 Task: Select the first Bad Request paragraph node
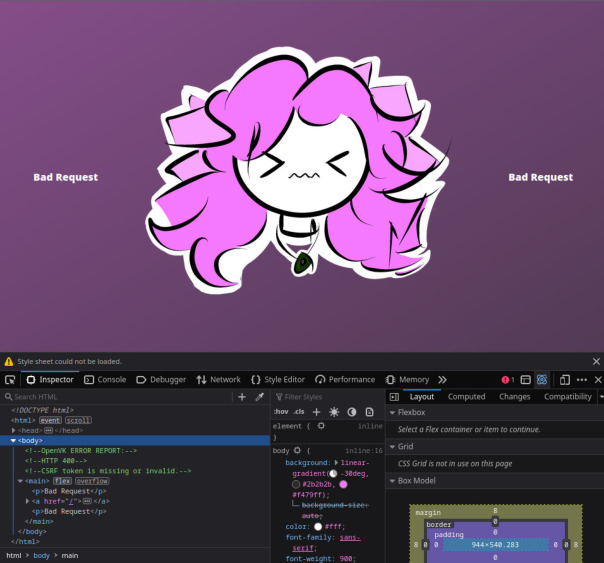pos(69,491)
